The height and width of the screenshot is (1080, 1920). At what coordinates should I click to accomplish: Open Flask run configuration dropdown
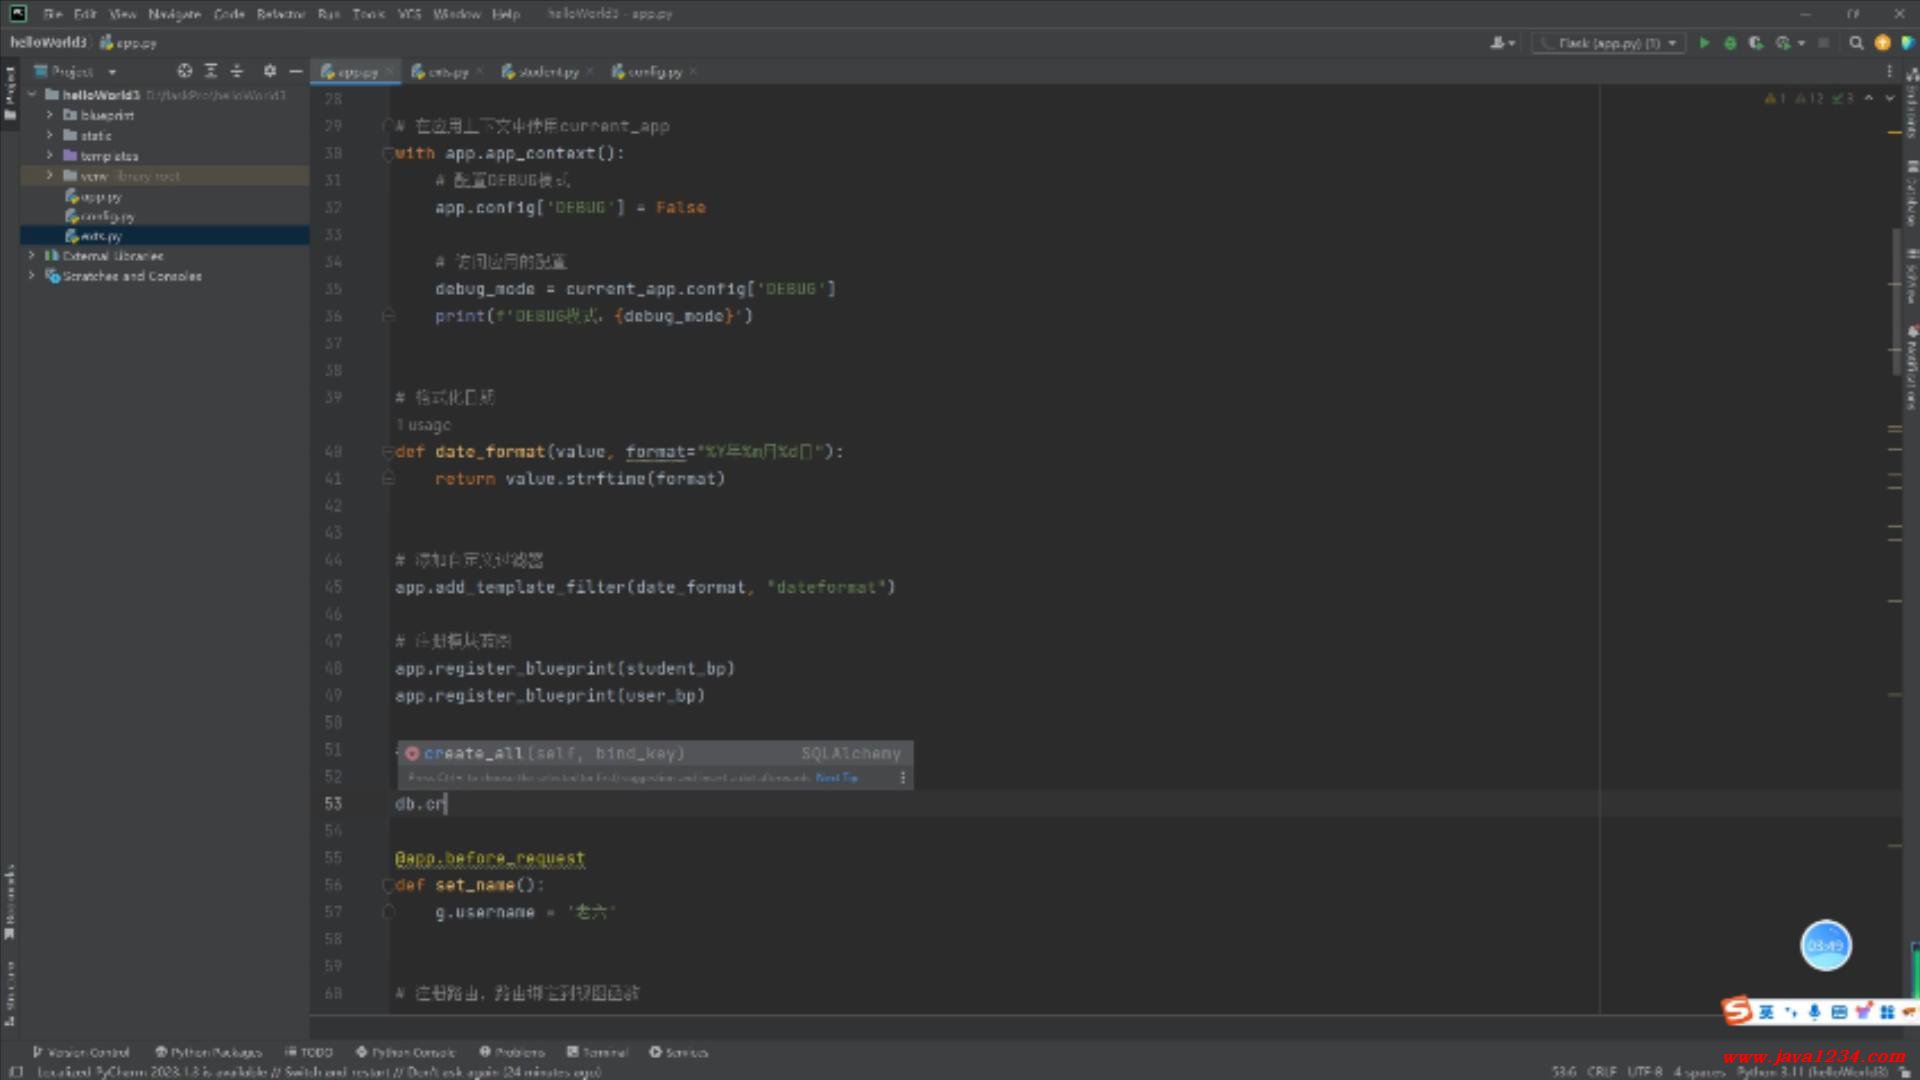click(1606, 43)
